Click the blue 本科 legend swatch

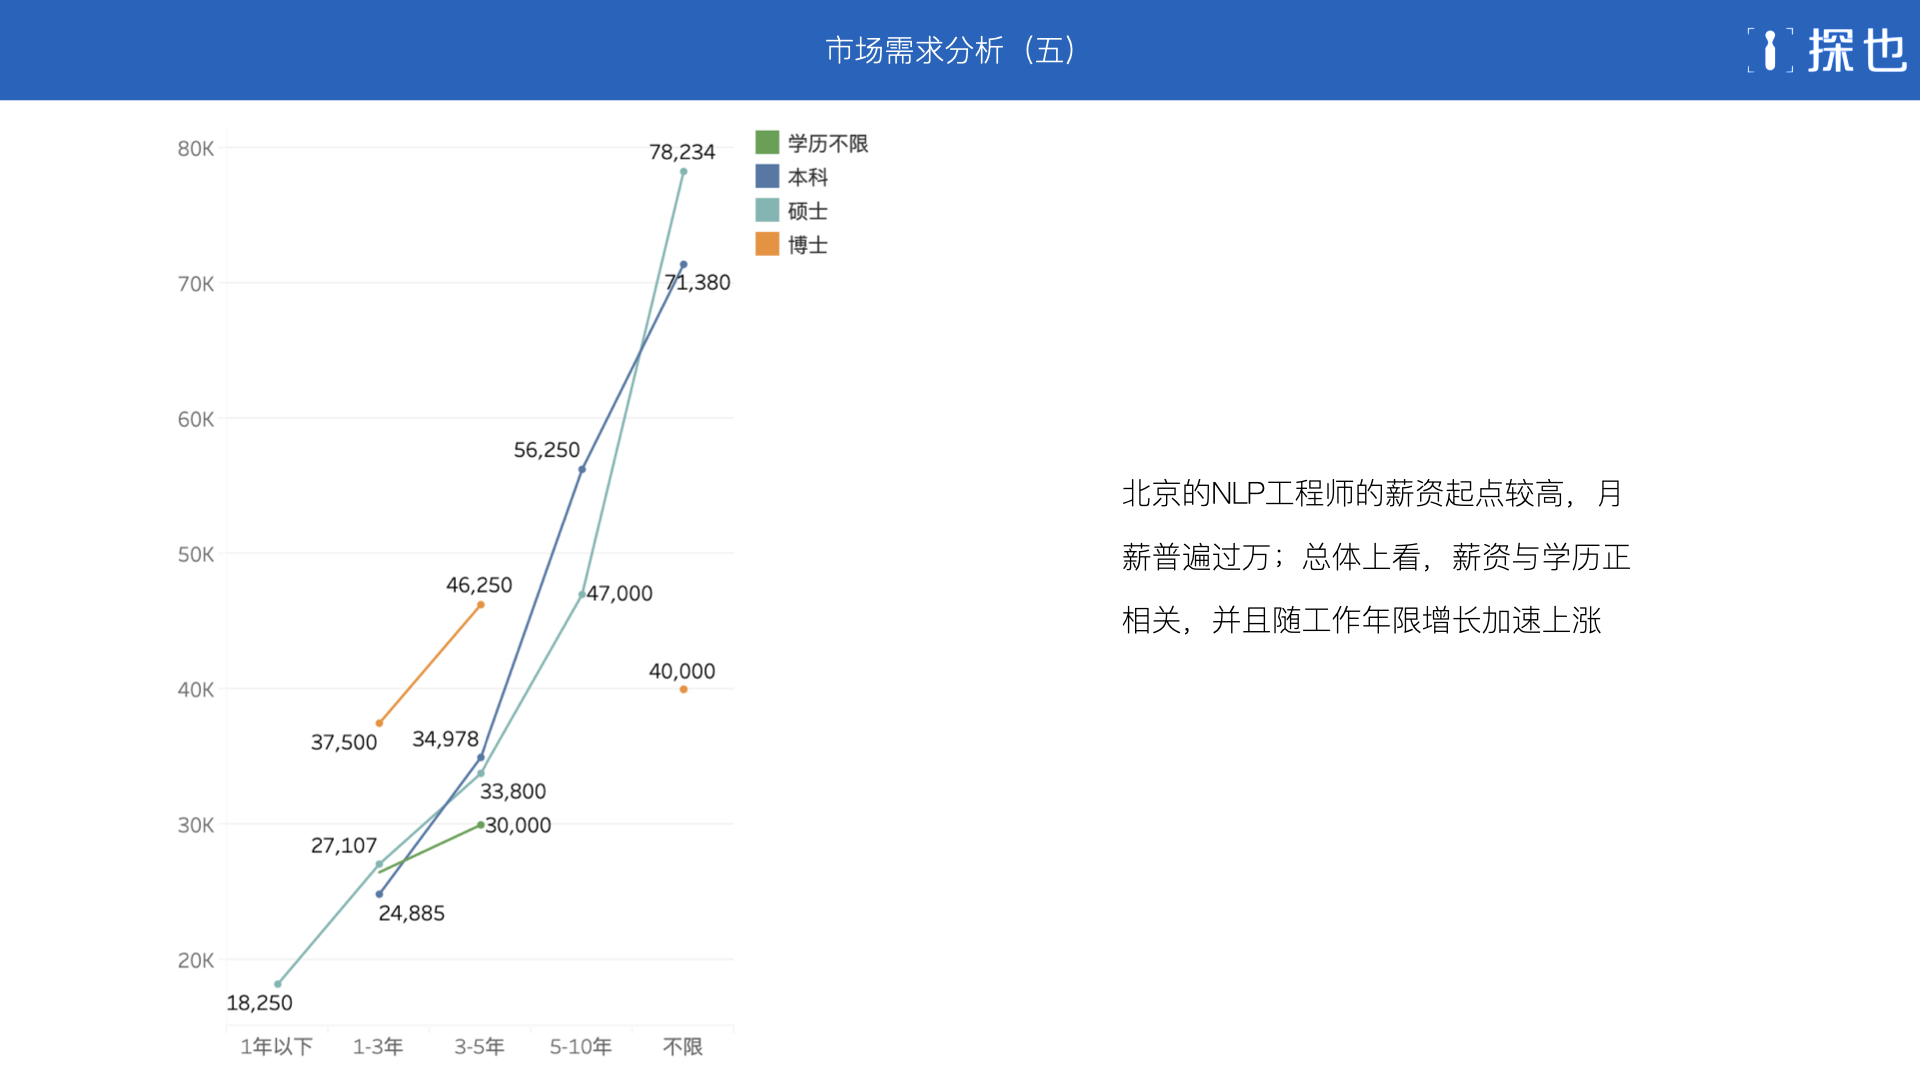[767, 176]
